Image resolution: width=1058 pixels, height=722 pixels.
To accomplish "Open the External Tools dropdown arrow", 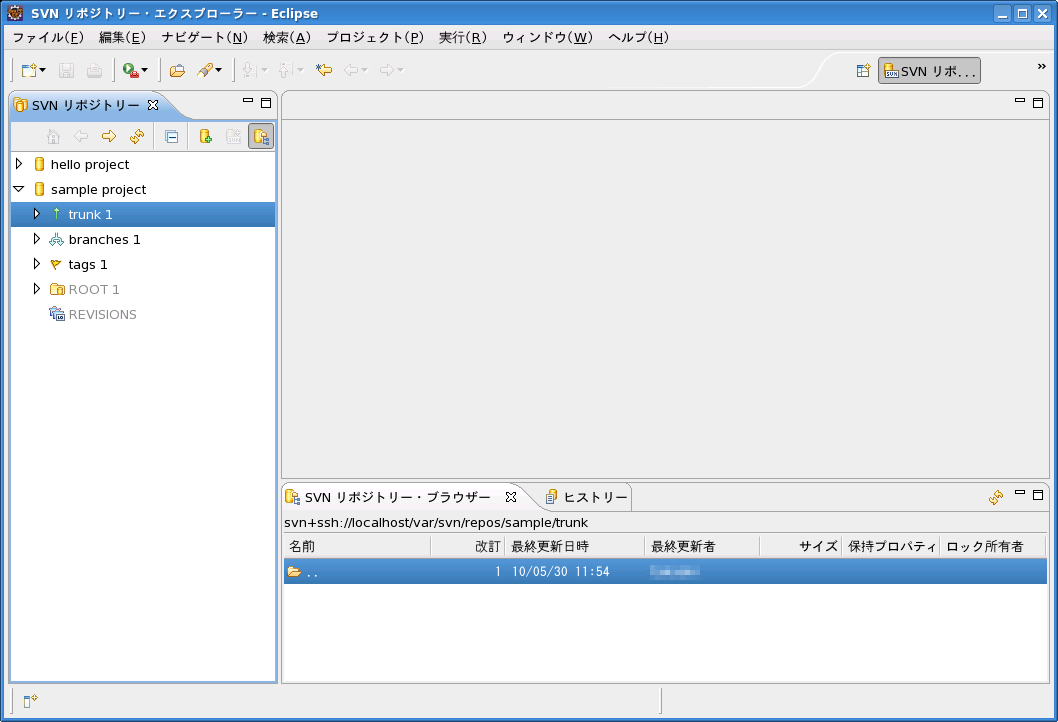I will pyautogui.click(x=144, y=70).
